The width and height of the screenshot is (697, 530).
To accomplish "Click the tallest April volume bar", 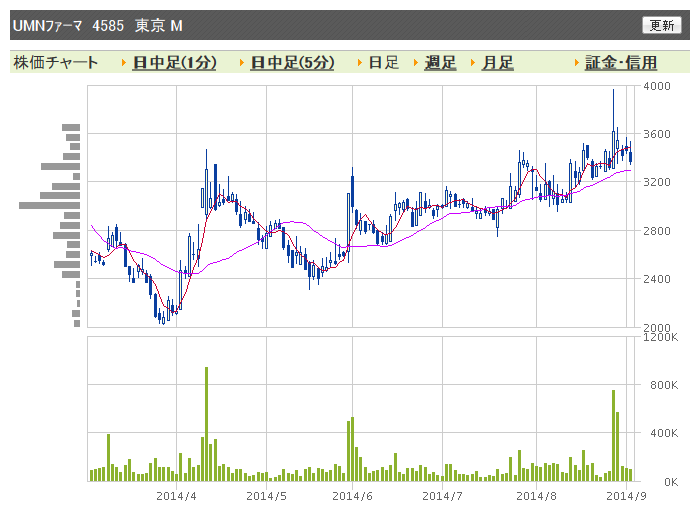I will pos(206,424).
